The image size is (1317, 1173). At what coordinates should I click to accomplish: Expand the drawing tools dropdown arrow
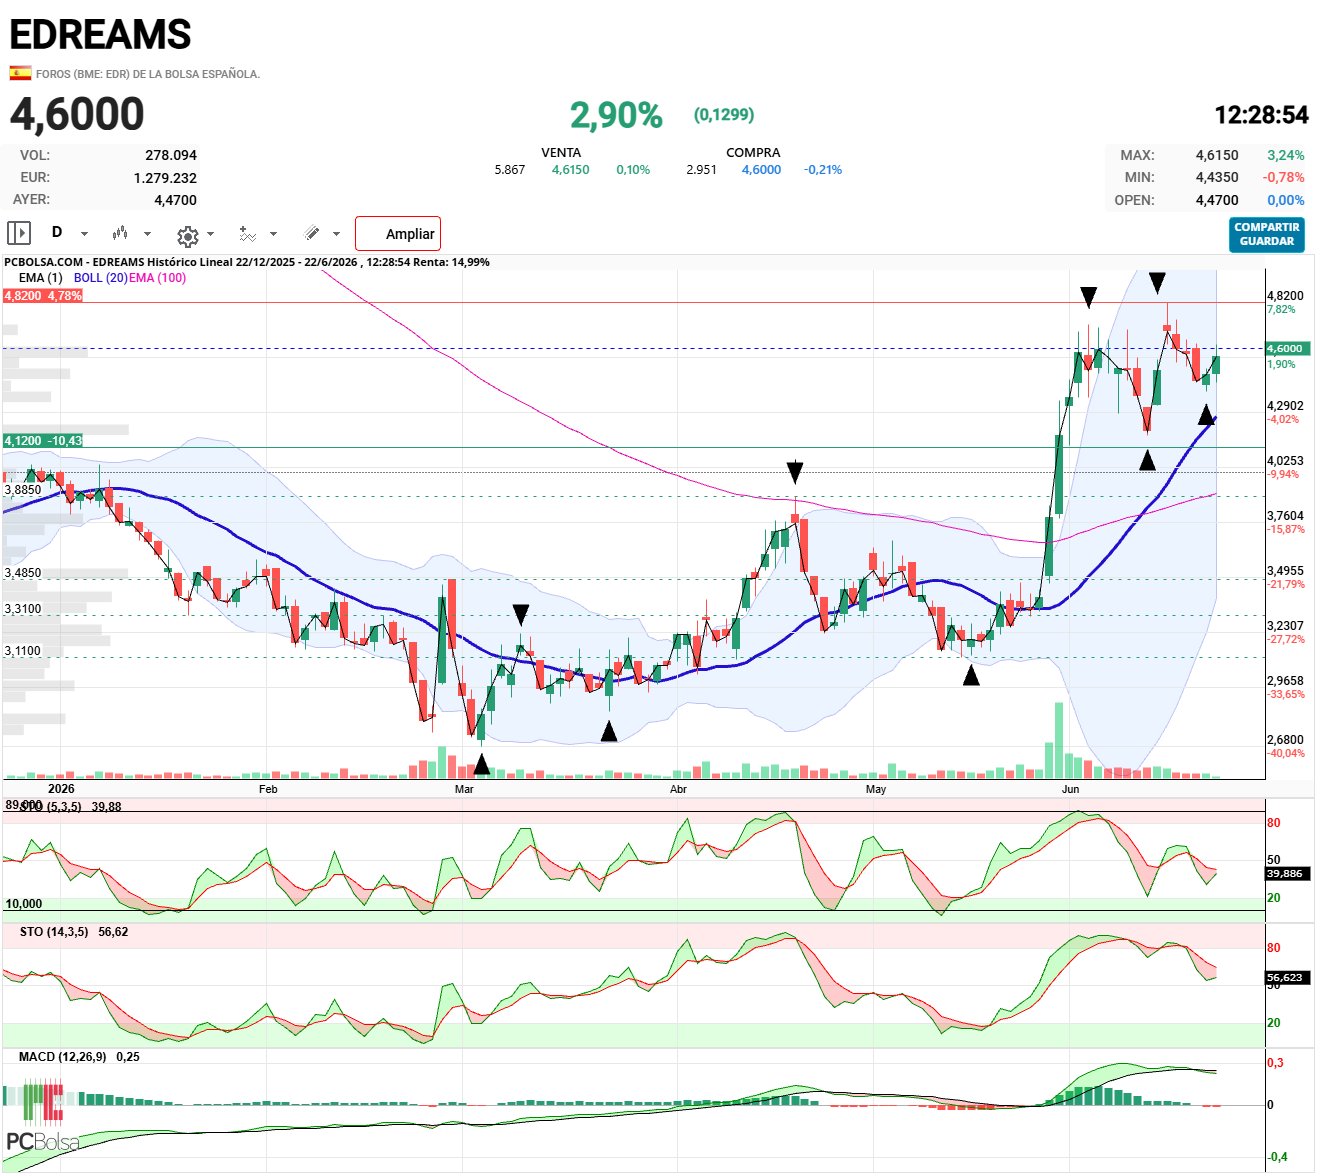click(336, 234)
